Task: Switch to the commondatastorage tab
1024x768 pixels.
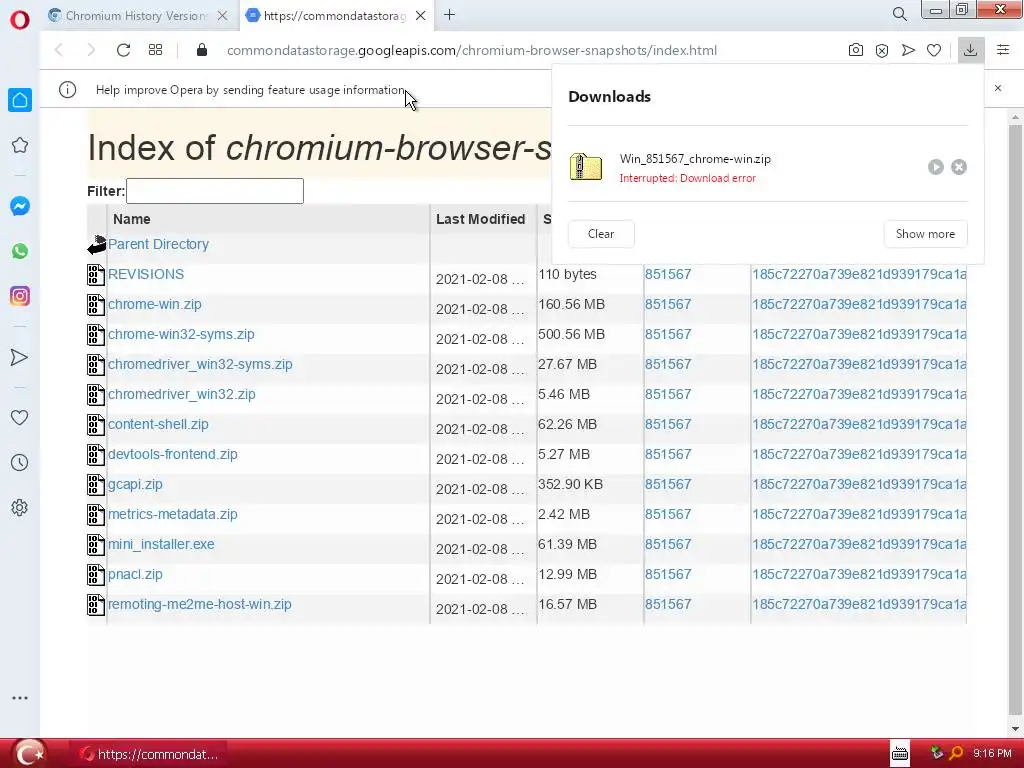Action: click(334, 16)
